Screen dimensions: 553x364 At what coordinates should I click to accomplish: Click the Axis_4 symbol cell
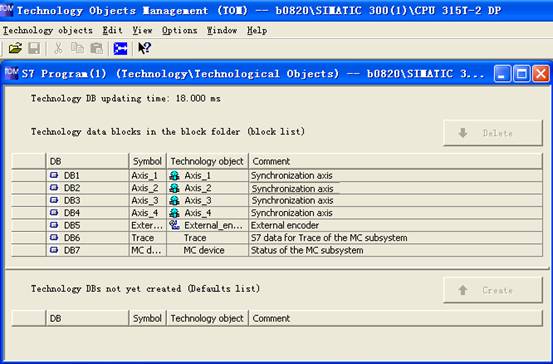147,213
